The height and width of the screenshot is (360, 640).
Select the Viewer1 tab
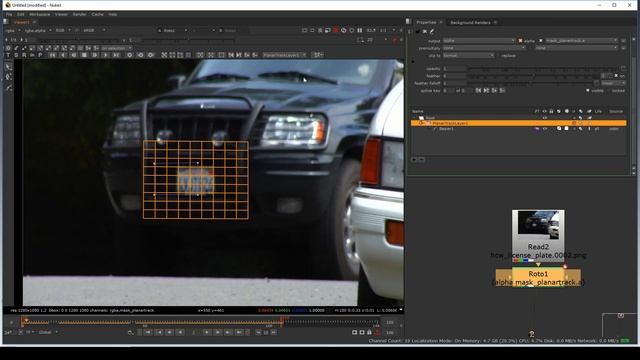click(x=22, y=22)
